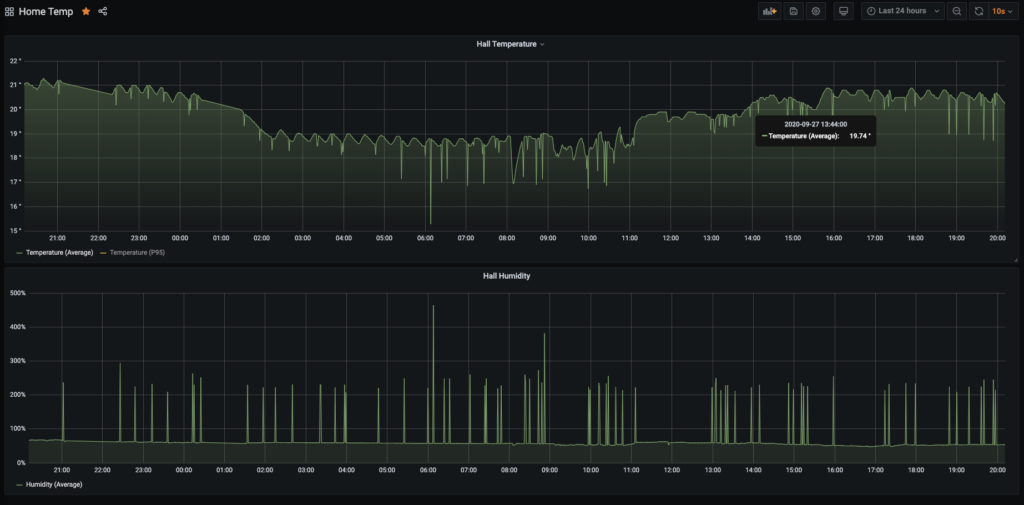Open the 10s refresh interval dropdown
The width and height of the screenshot is (1024, 505).
(x=1003, y=11)
